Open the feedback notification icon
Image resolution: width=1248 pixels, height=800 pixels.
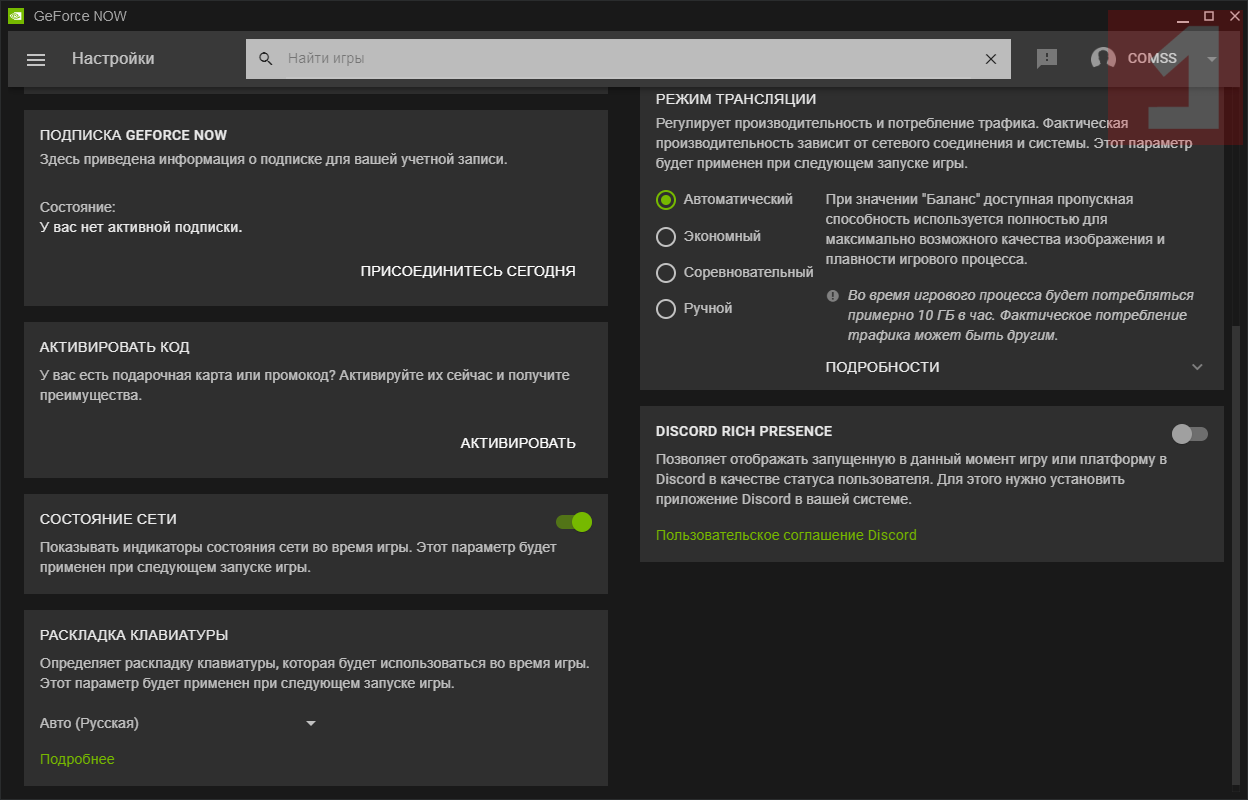click(1047, 59)
